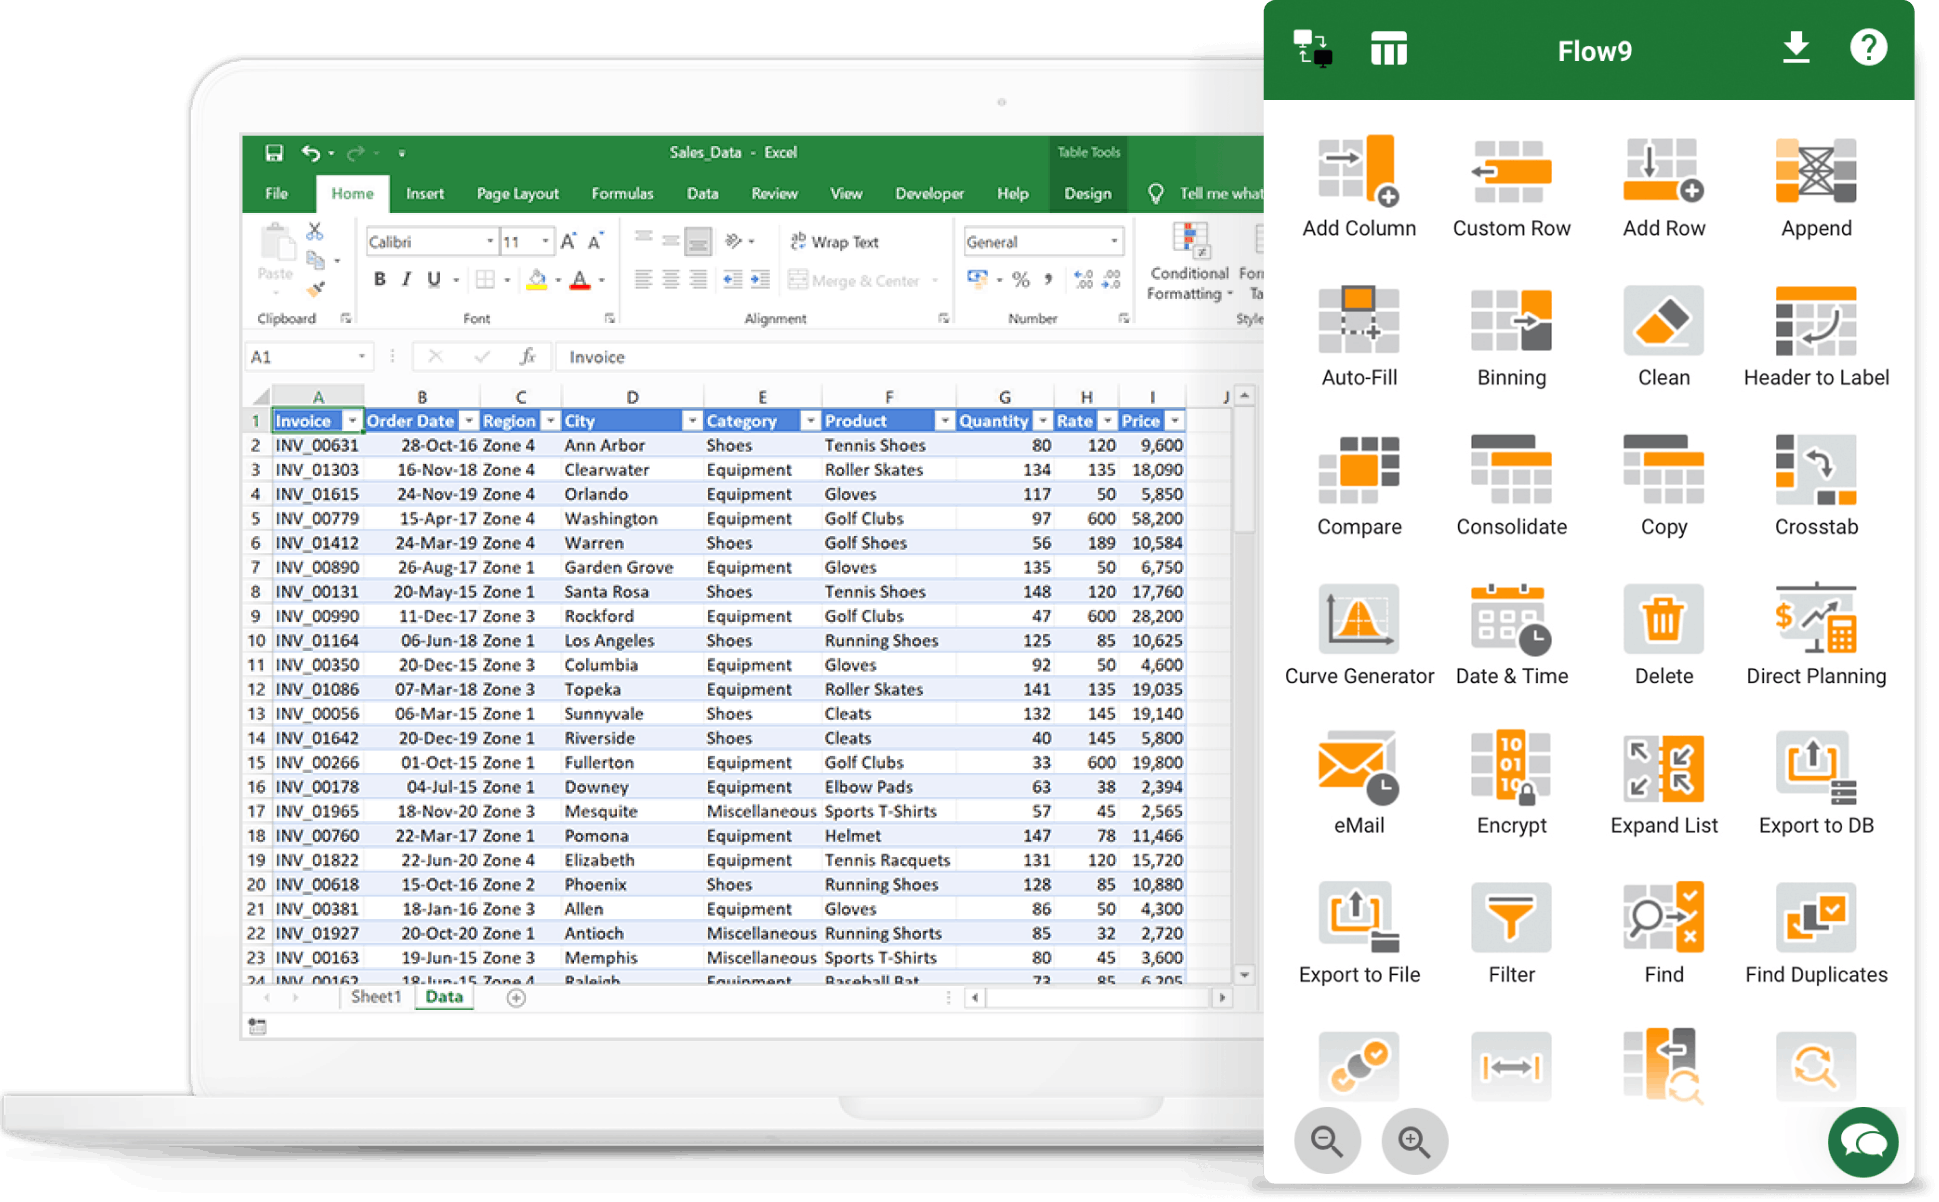Viewport: 1939px width, 1202px height.
Task: Toggle bold formatting in Font group
Action: click(x=379, y=280)
